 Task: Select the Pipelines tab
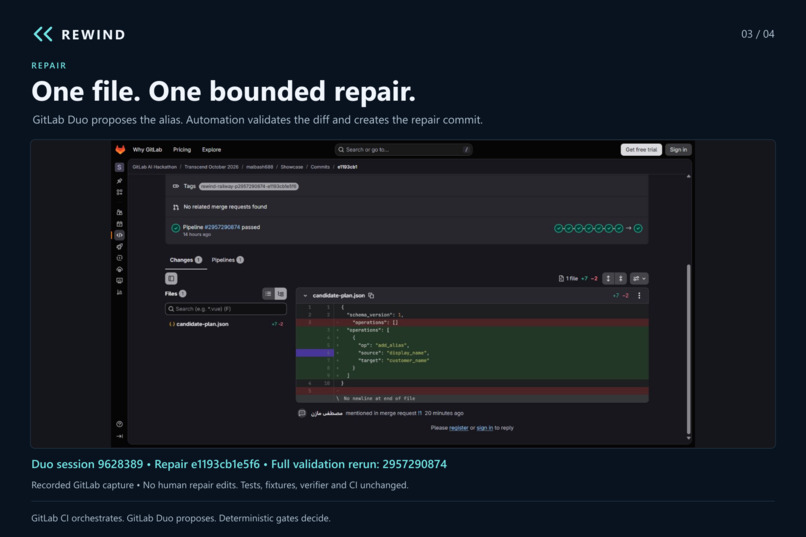[x=228, y=260]
